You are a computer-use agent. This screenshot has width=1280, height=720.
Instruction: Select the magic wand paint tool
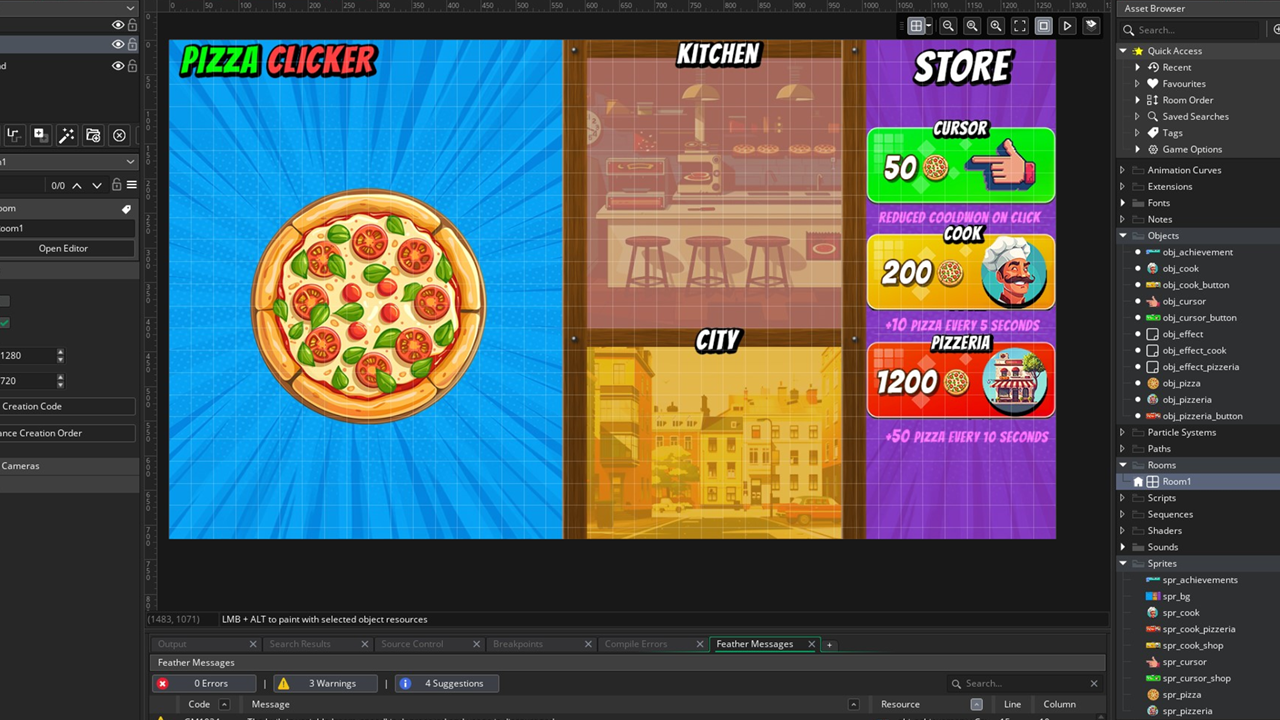click(x=67, y=135)
